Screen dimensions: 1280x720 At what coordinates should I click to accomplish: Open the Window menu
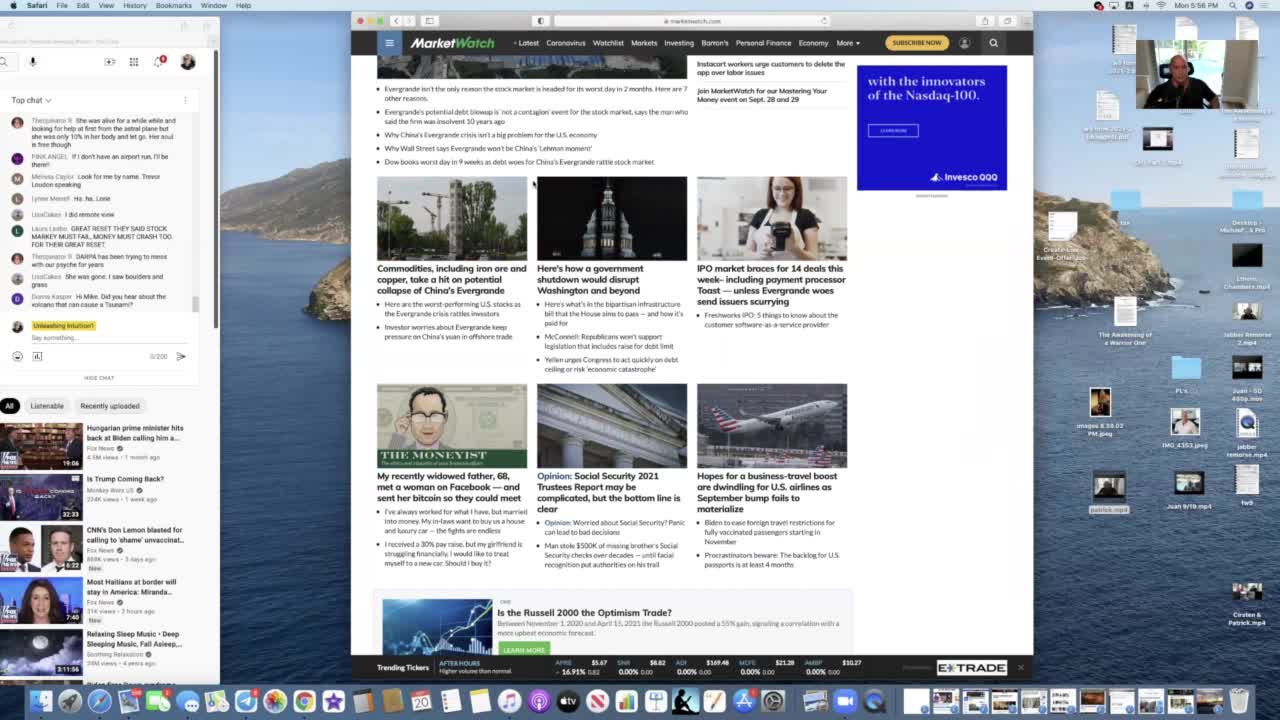point(214,5)
